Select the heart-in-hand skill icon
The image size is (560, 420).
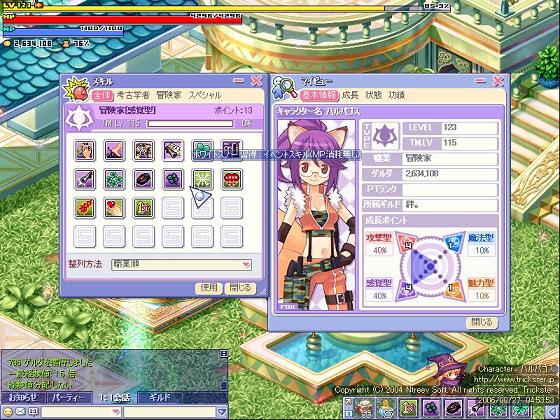click(114, 208)
